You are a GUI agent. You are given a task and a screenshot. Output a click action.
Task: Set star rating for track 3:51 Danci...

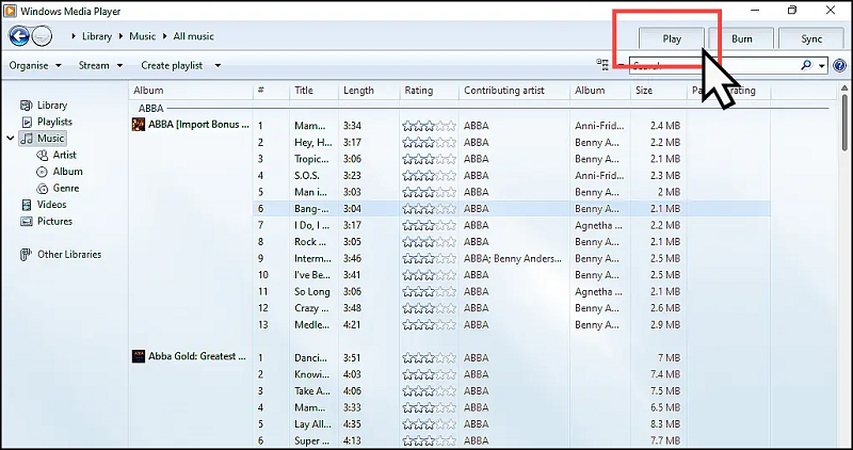[x=429, y=358]
